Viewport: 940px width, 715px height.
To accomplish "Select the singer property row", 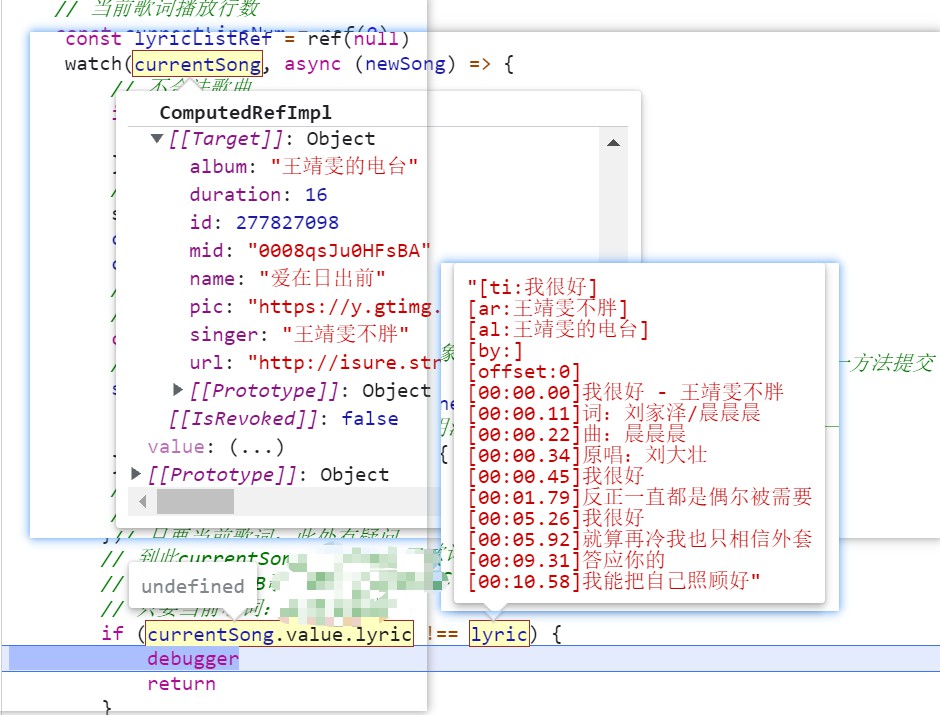I will [299, 334].
